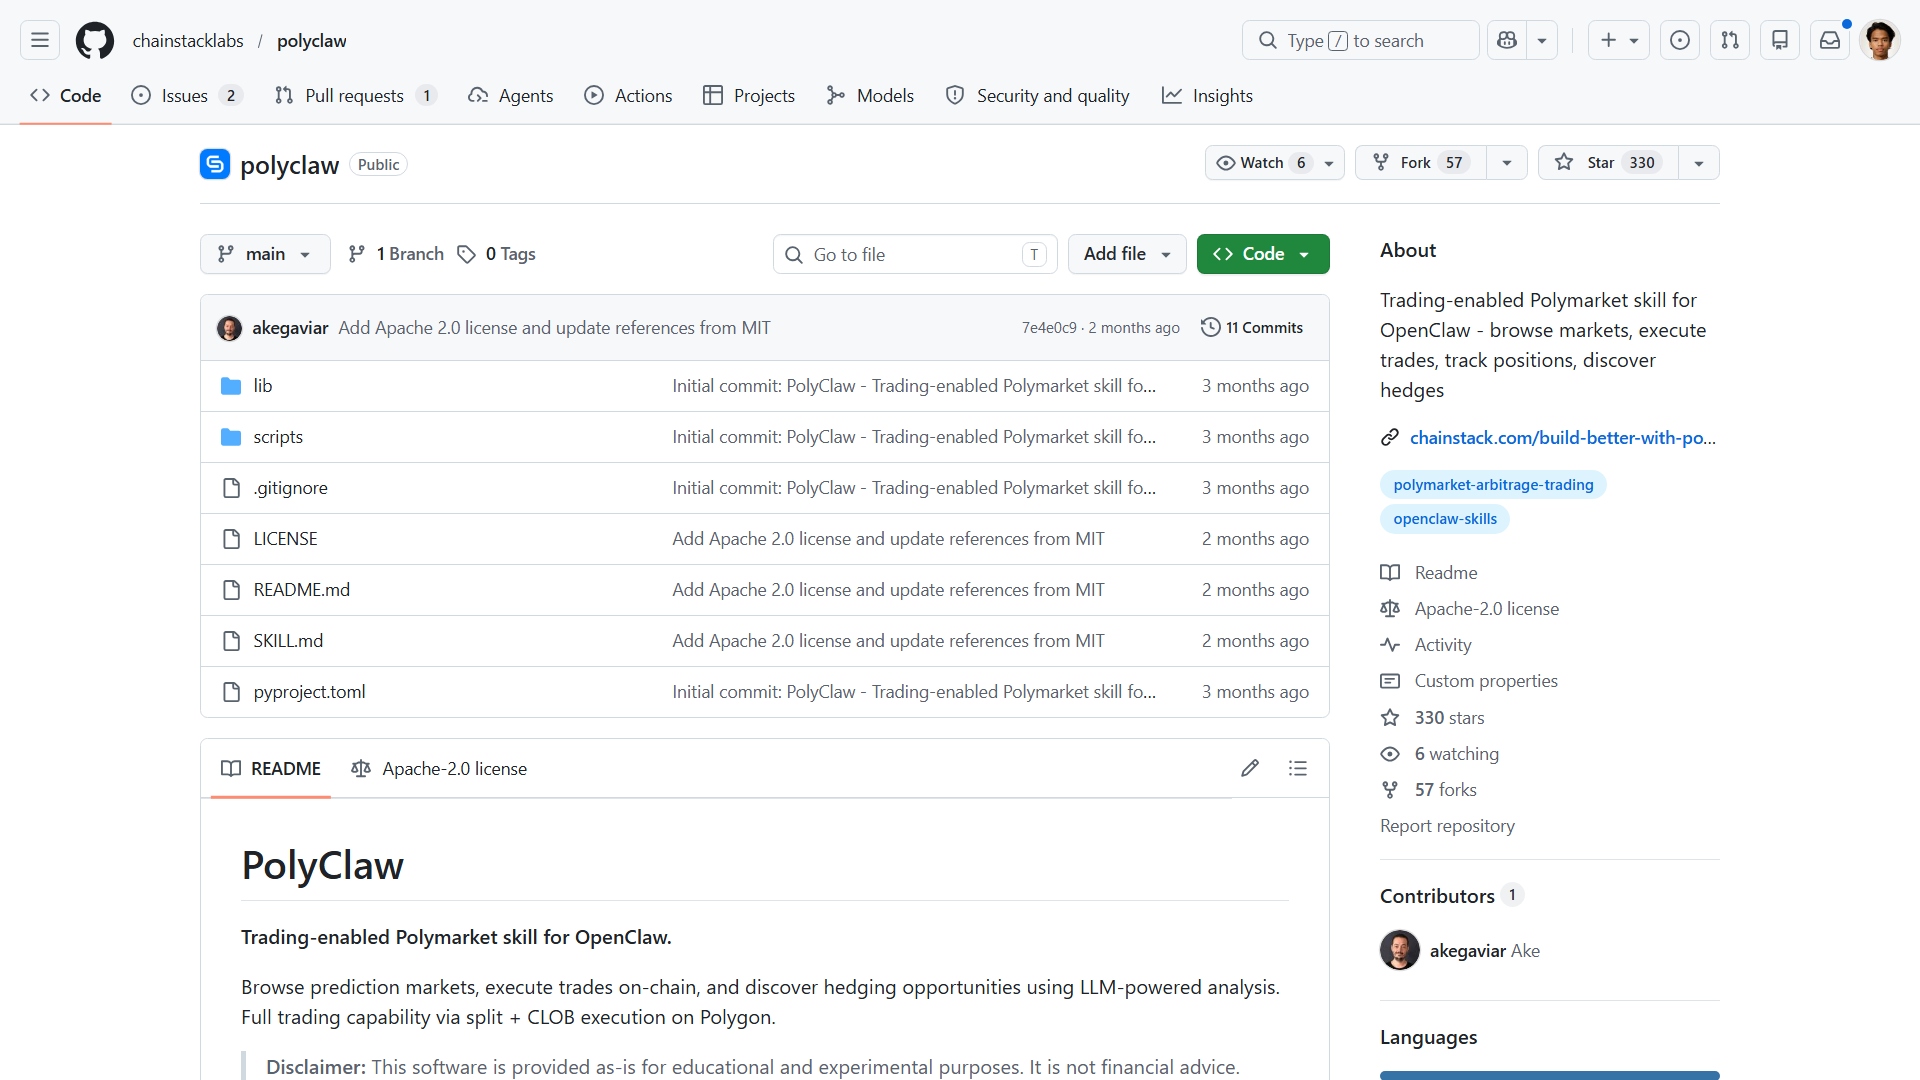
Task: Expand the Add file dropdown
Action: 1127,254
